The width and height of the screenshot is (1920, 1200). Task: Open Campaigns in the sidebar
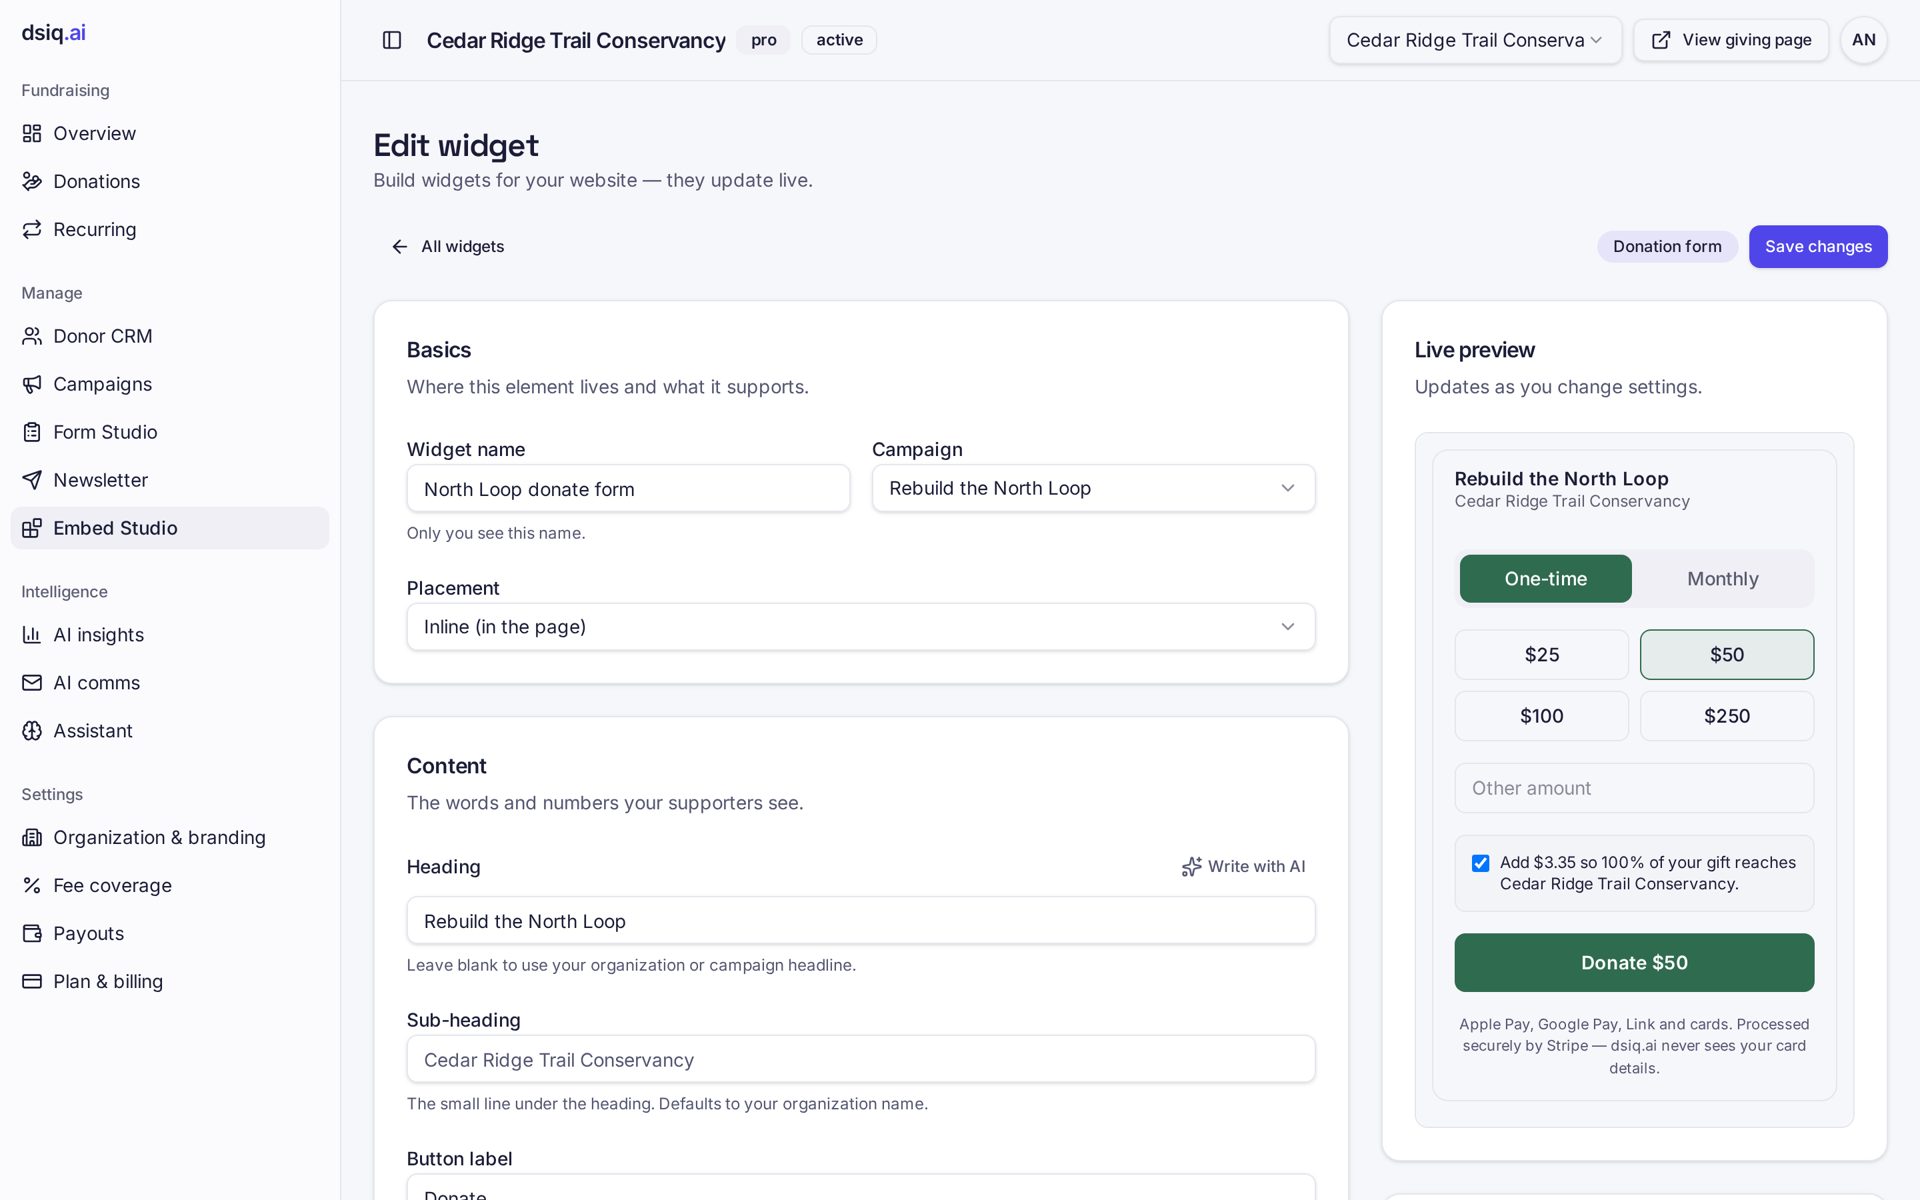click(x=169, y=384)
